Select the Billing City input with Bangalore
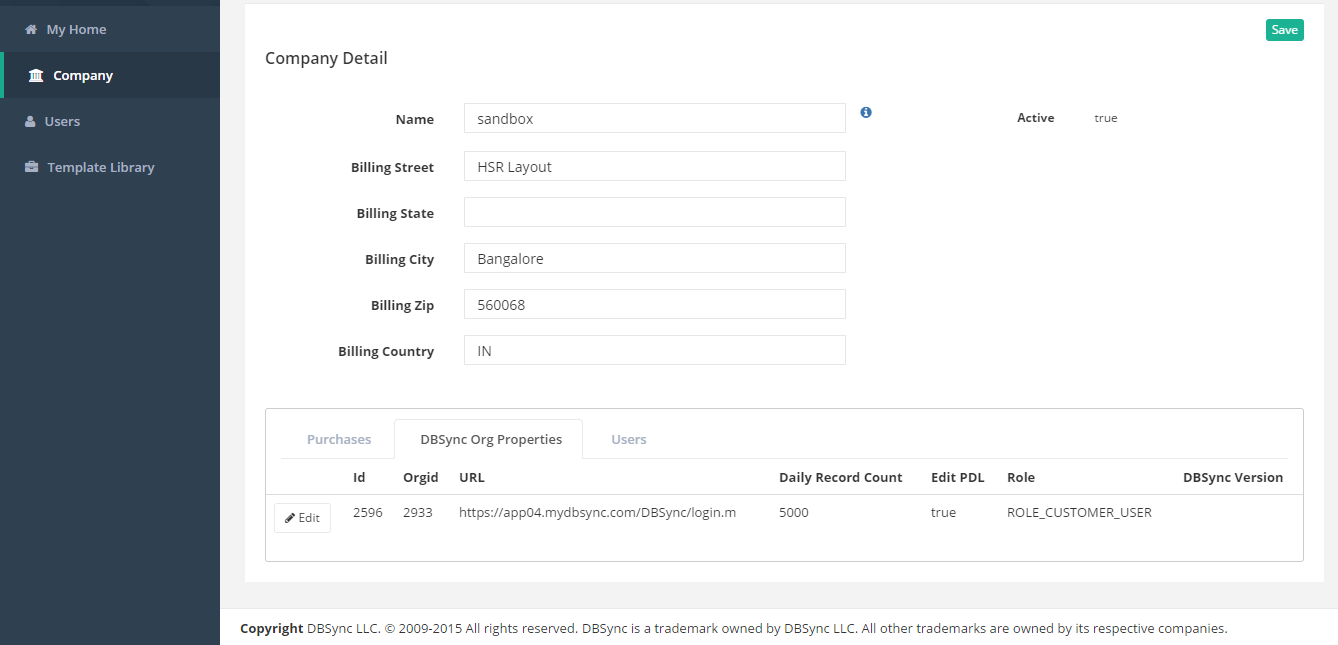Viewport: 1338px width, 645px height. [x=655, y=259]
